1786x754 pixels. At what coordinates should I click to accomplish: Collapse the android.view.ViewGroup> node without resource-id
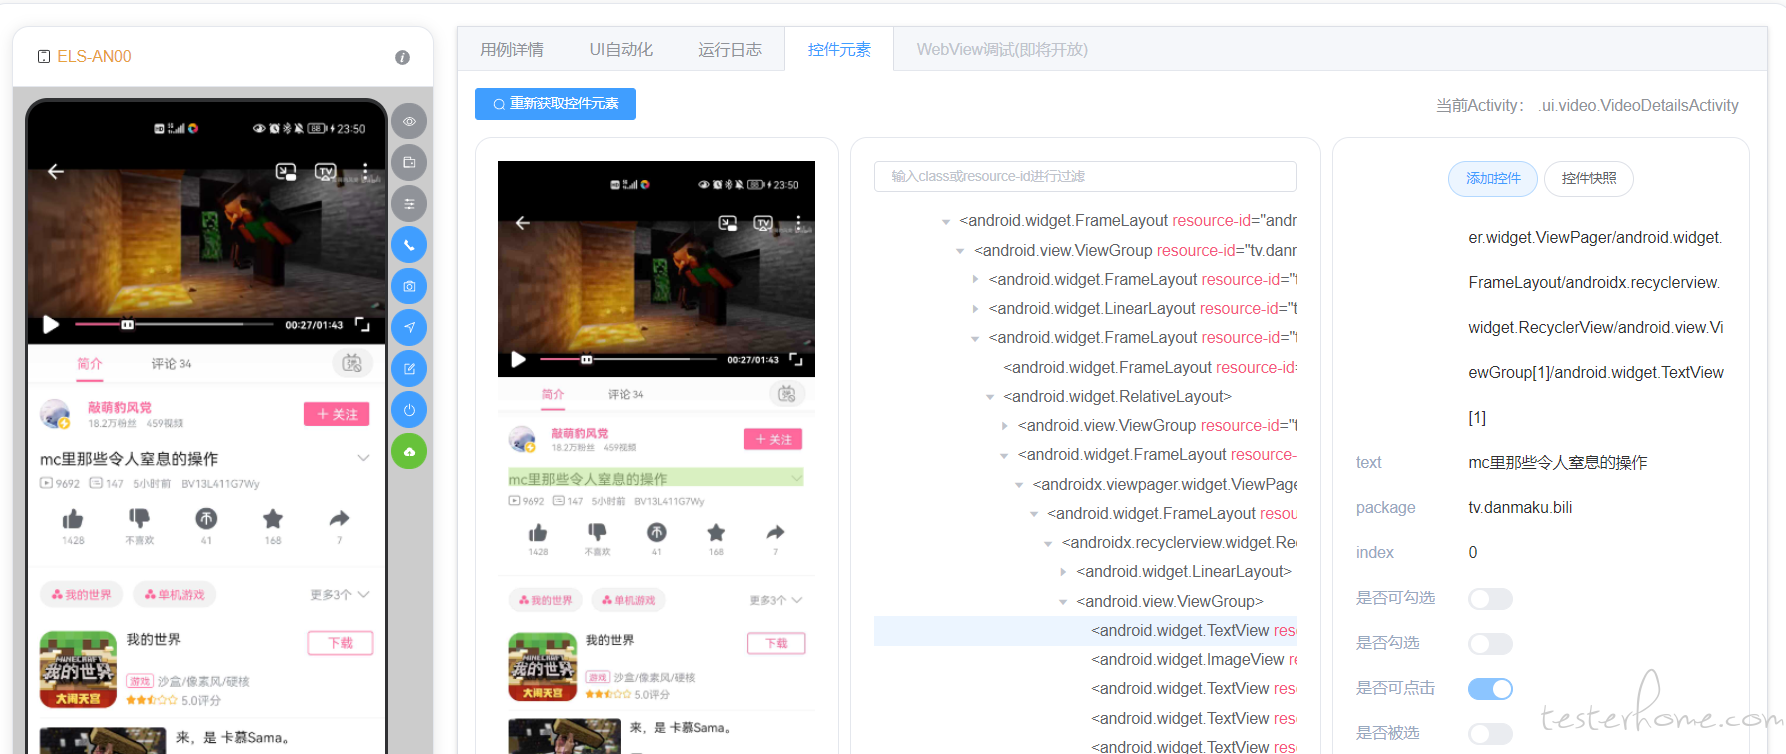(1063, 602)
